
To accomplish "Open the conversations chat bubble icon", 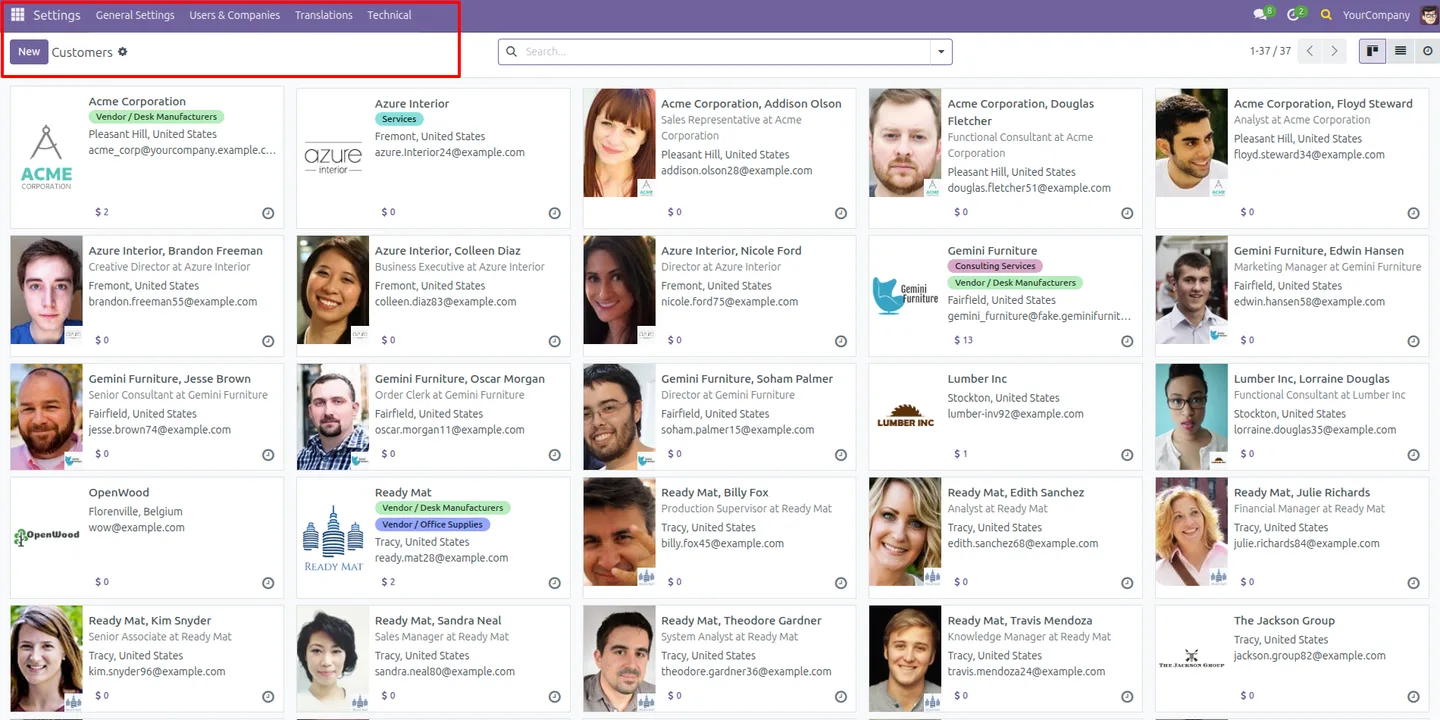I will (1262, 15).
